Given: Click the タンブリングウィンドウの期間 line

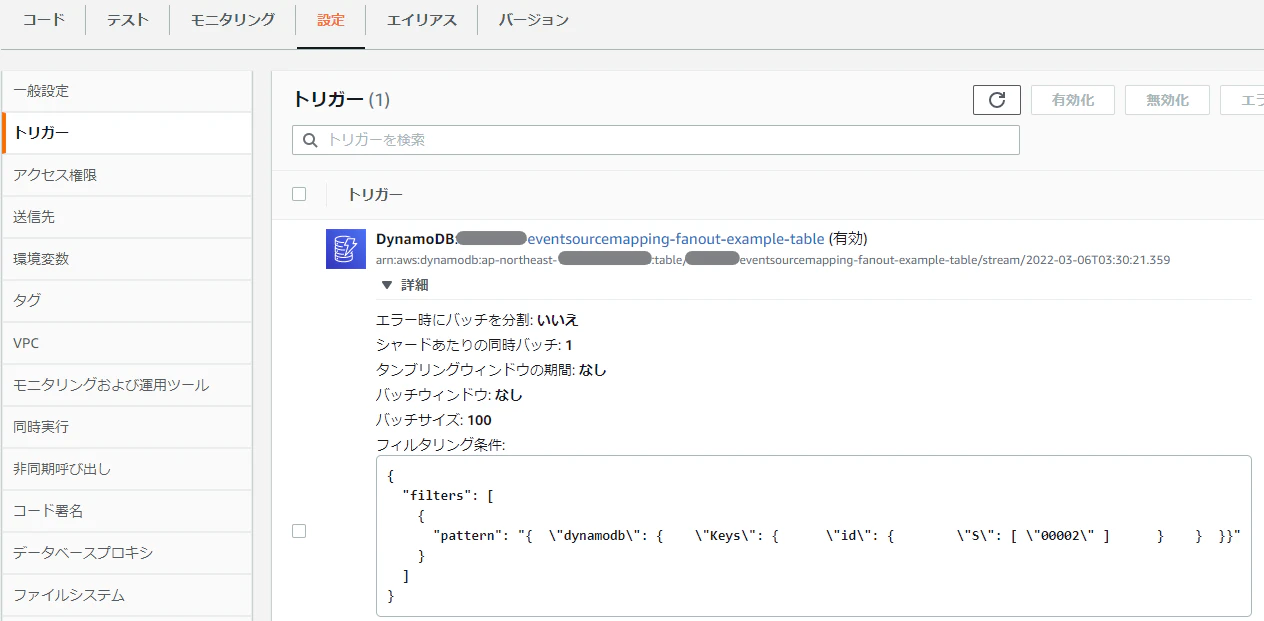Looking at the screenshot, I should point(491,370).
